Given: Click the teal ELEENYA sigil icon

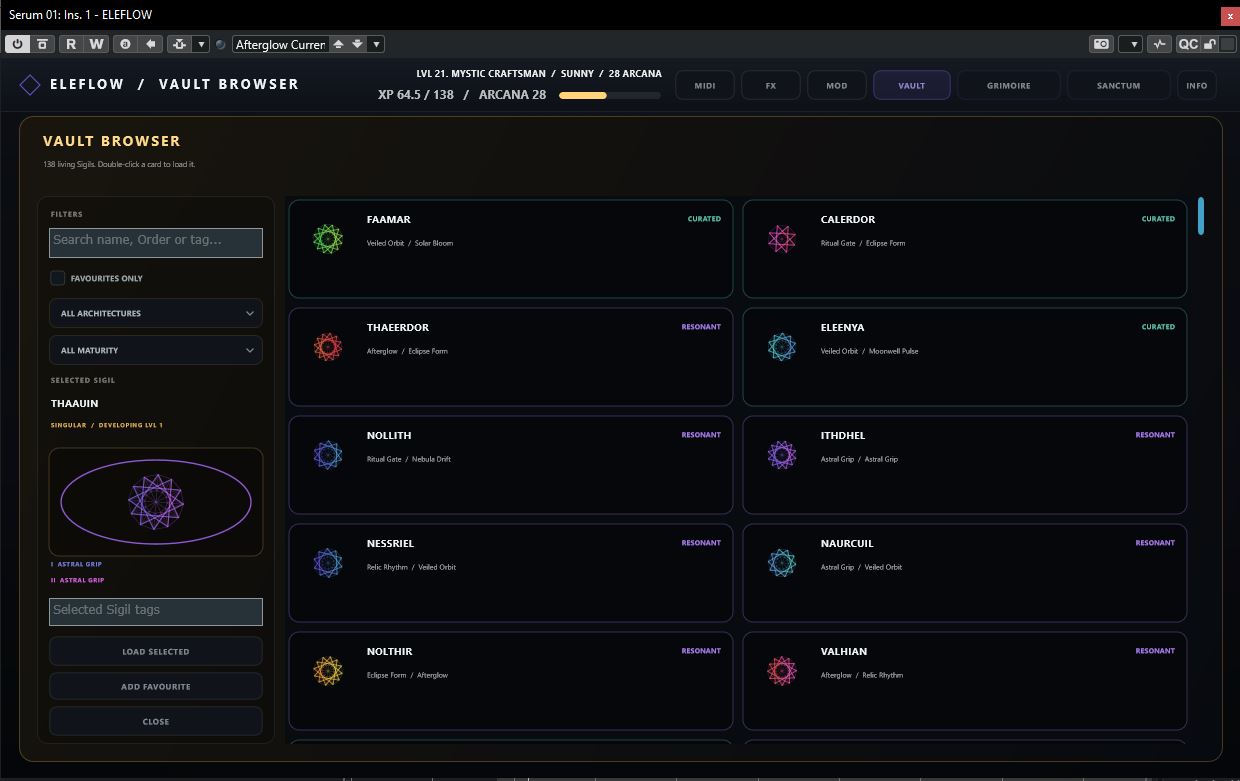Looking at the screenshot, I should pos(782,346).
